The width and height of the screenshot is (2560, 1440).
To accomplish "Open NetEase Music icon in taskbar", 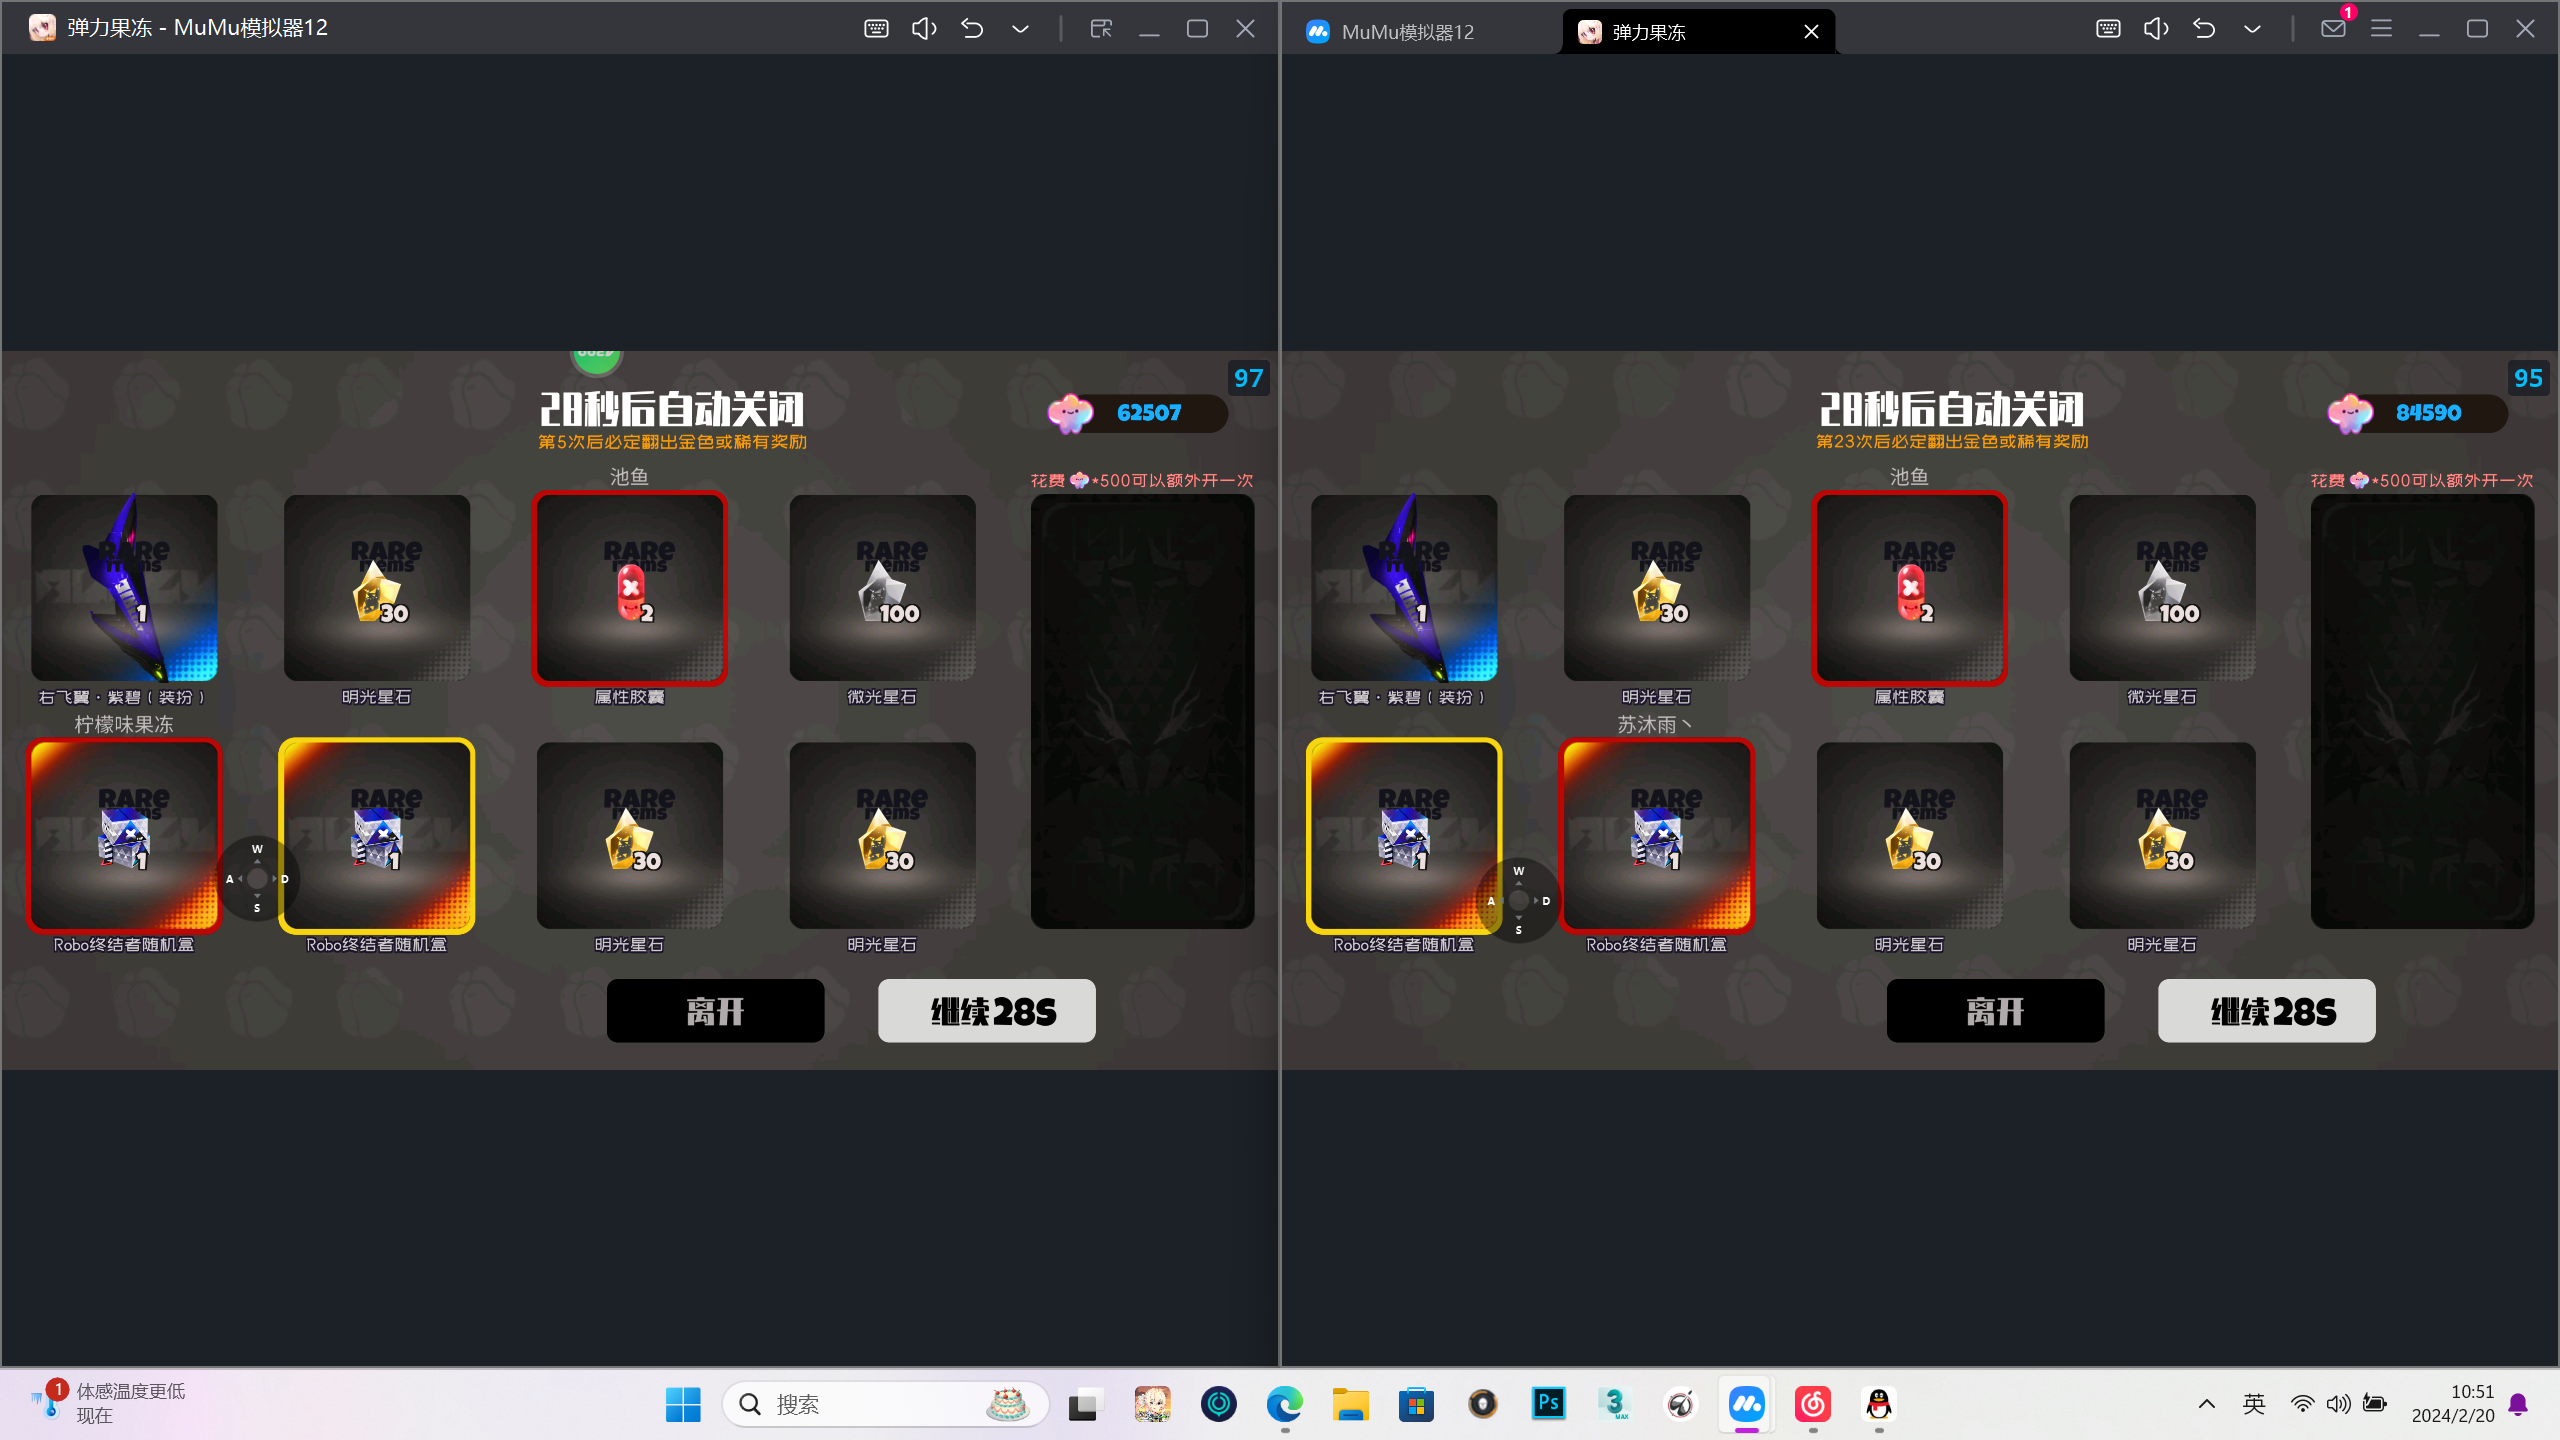I will coord(1813,1404).
